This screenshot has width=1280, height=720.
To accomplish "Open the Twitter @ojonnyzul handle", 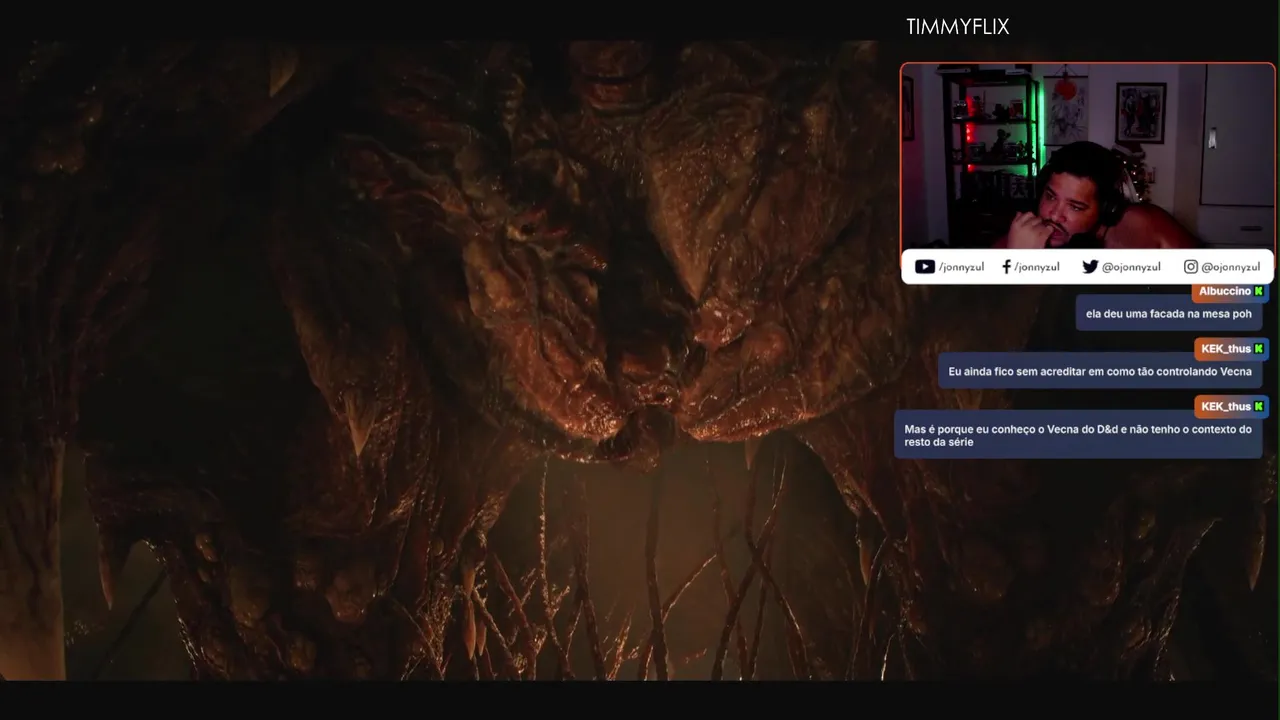I will click(x=1132, y=267).
